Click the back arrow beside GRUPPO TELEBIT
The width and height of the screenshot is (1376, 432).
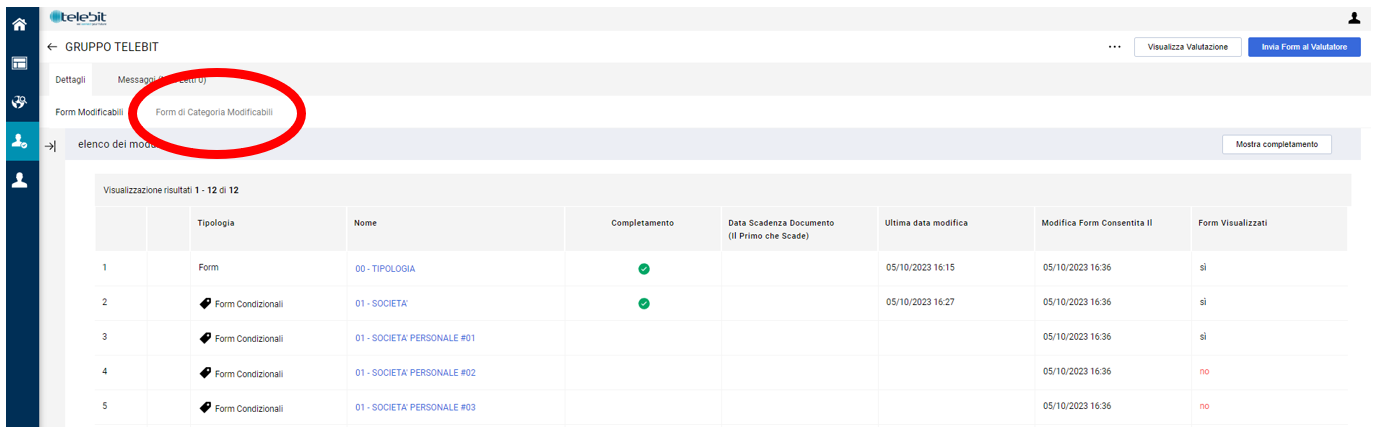point(52,47)
